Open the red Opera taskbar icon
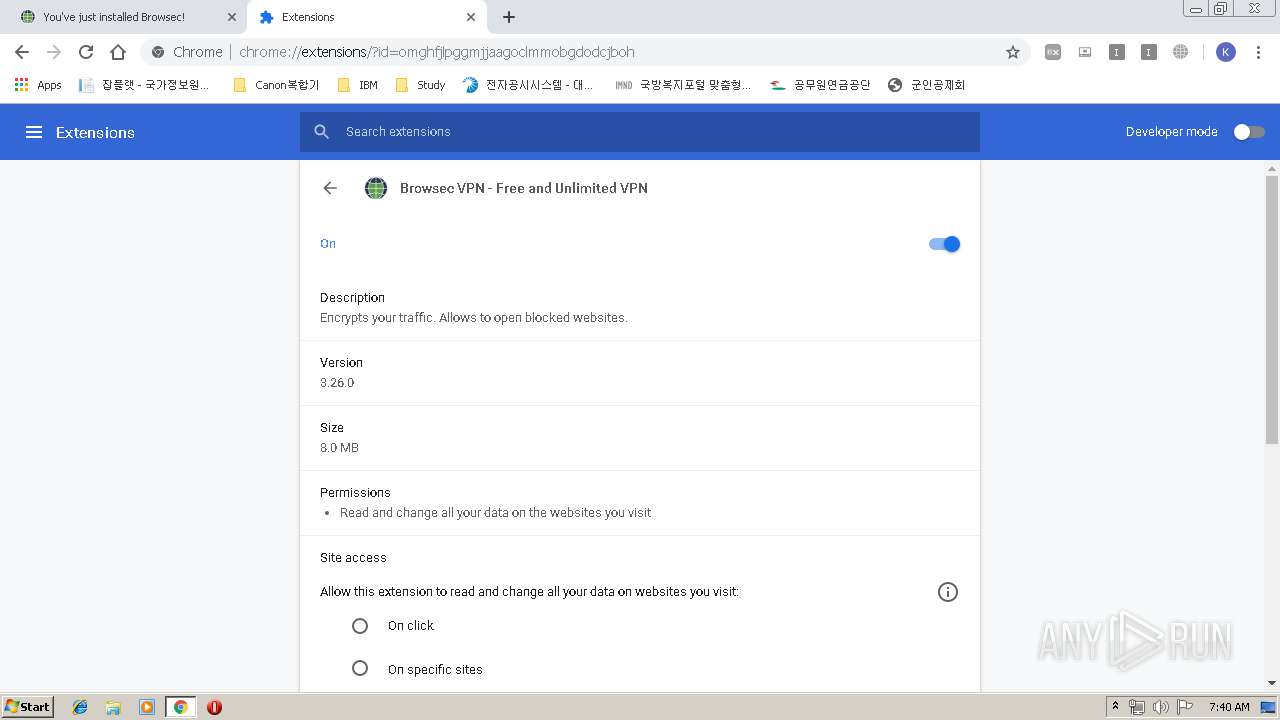 point(214,707)
